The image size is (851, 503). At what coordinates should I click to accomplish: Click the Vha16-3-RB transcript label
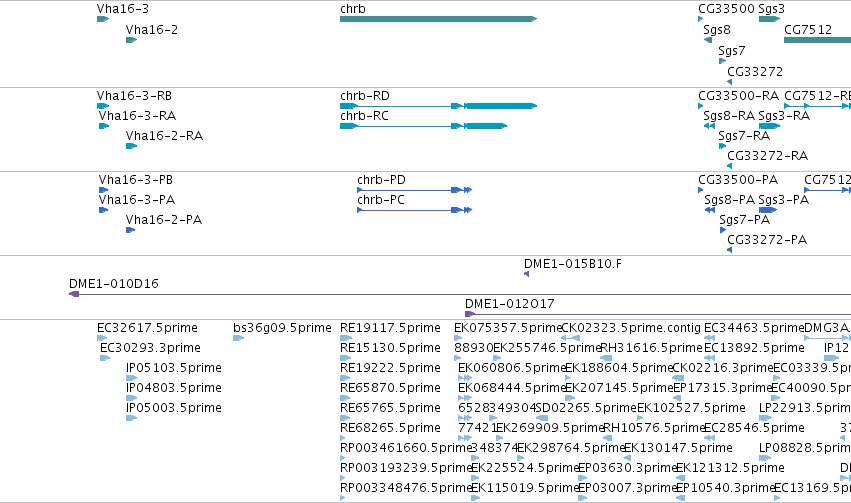click(135, 96)
